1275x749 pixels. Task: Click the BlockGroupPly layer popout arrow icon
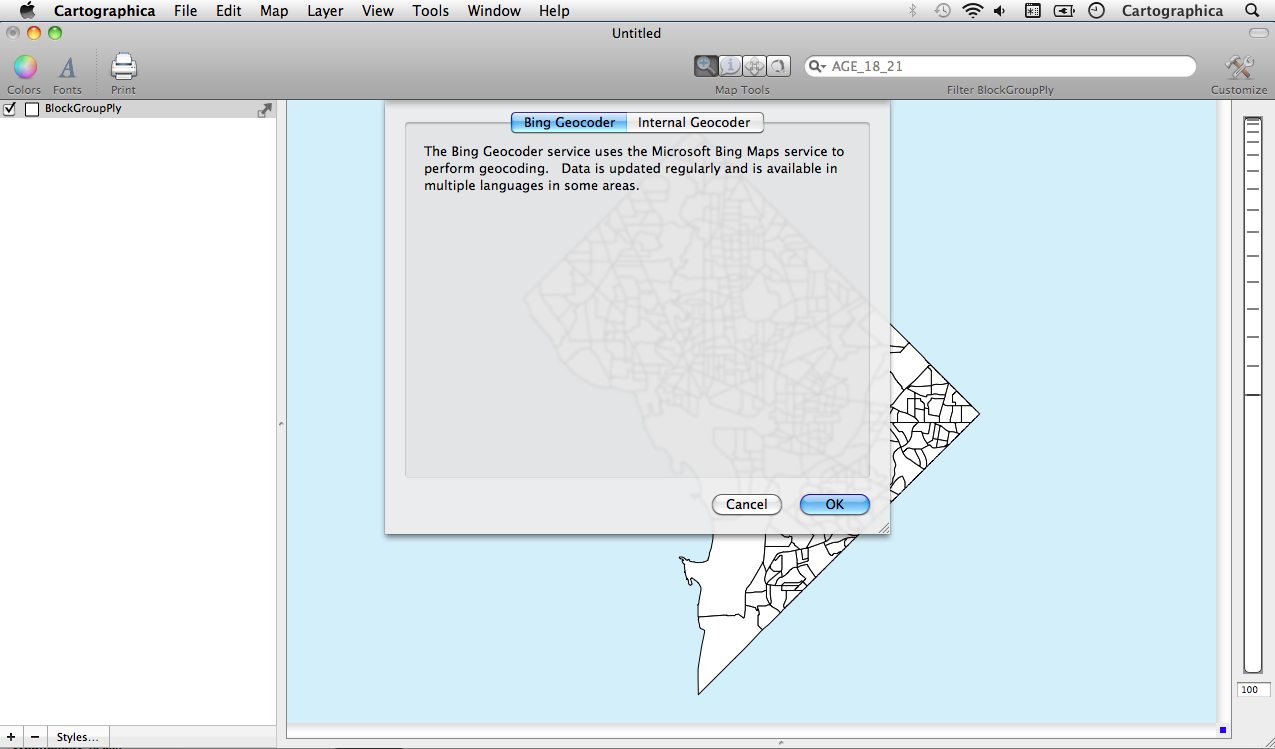[x=264, y=110]
